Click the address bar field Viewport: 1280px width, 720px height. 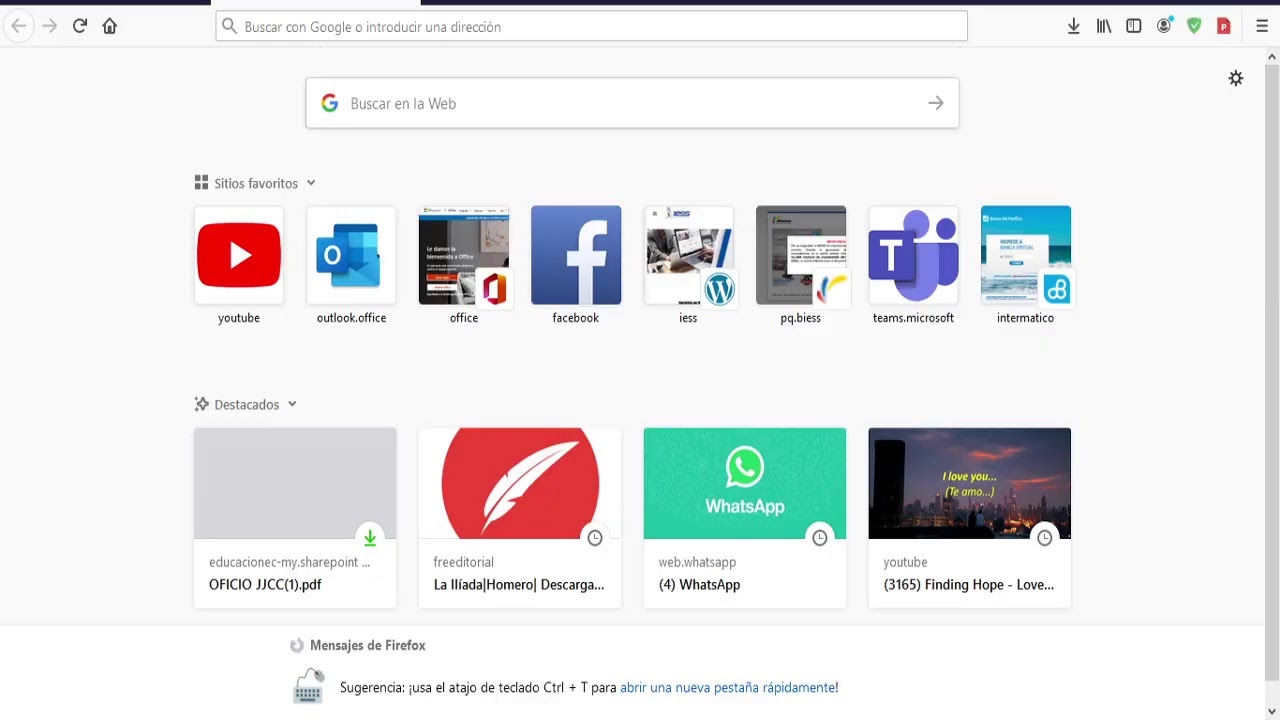[x=591, y=26]
